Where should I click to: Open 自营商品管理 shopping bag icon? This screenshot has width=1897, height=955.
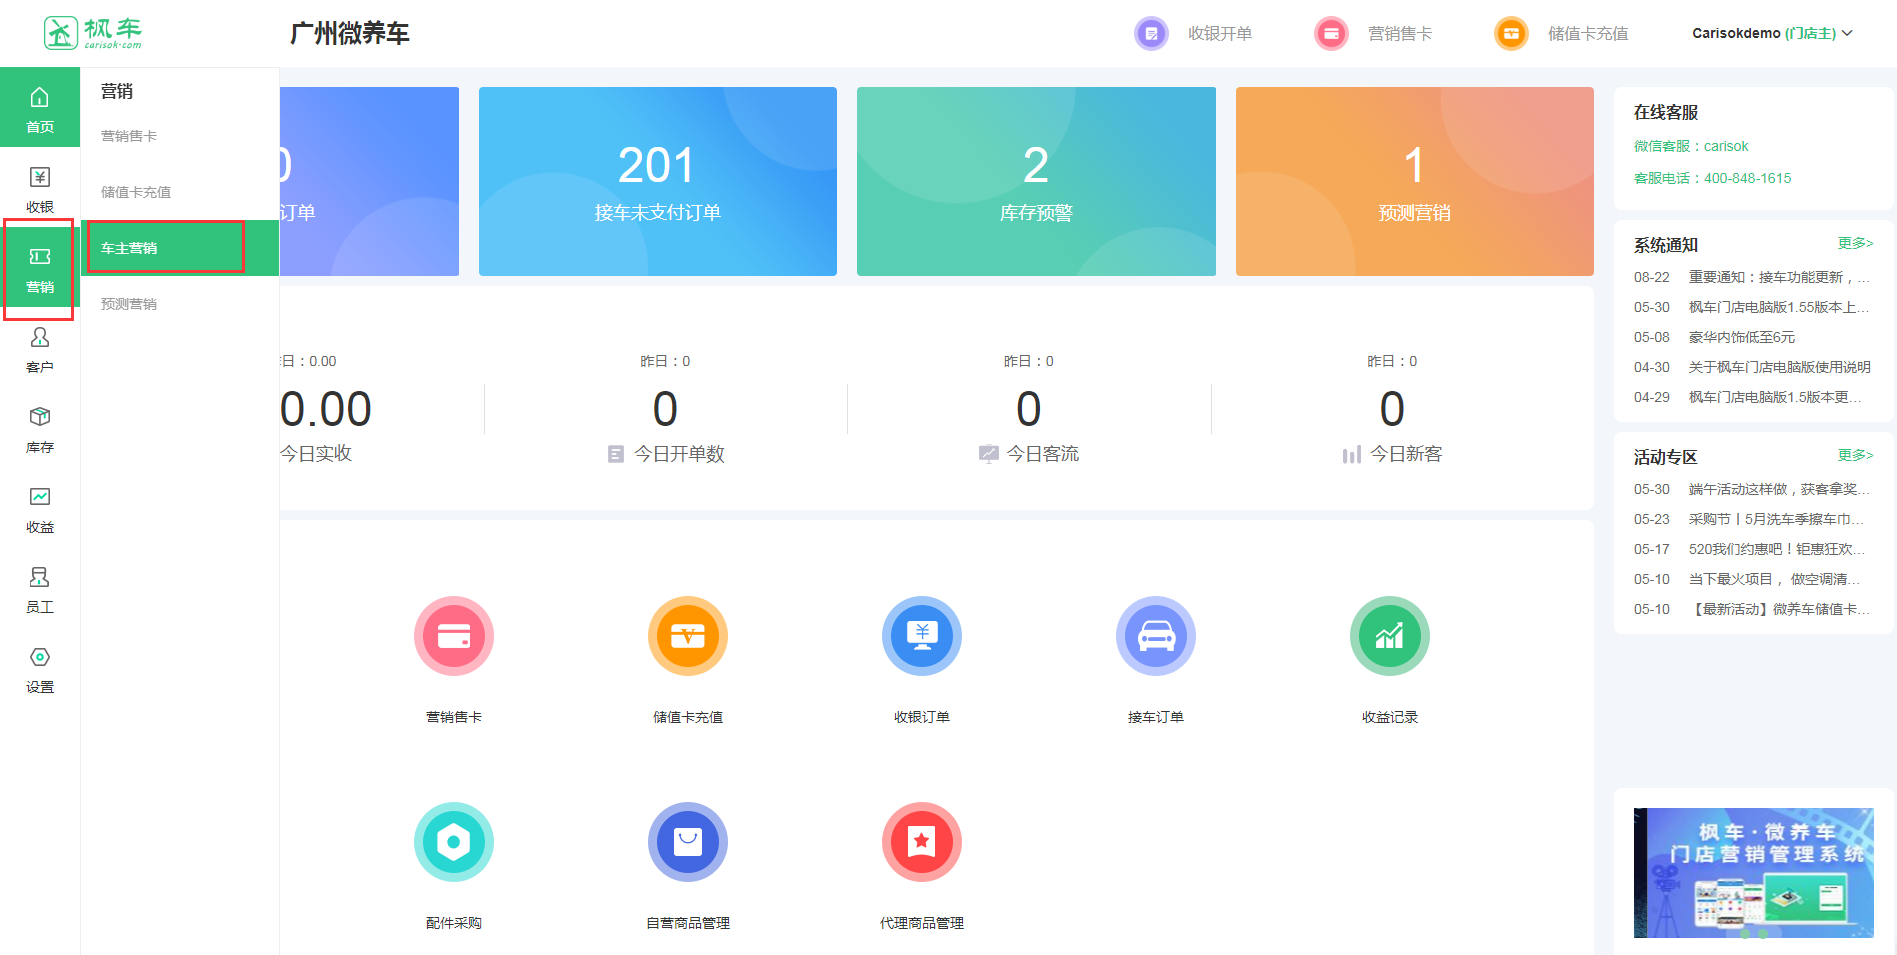pos(687,843)
